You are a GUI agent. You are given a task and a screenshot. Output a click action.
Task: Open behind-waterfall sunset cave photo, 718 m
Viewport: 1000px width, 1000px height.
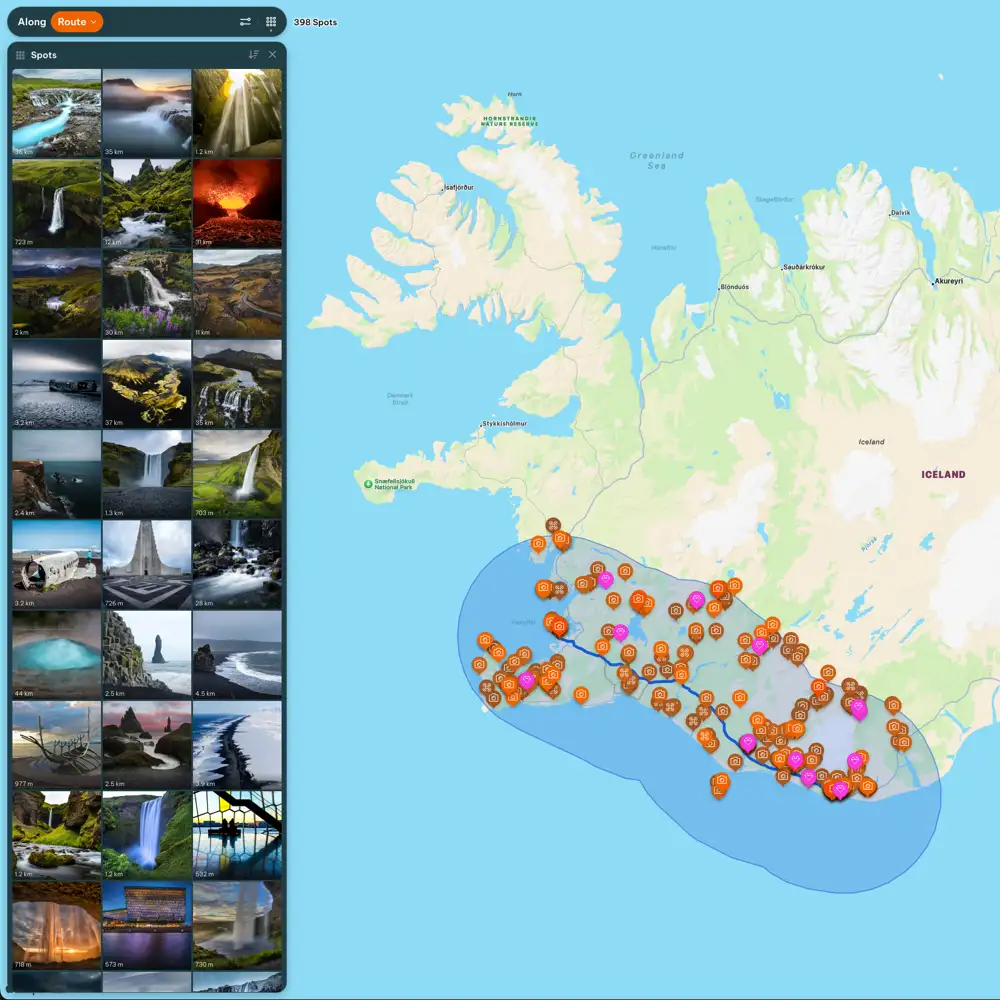(x=57, y=925)
